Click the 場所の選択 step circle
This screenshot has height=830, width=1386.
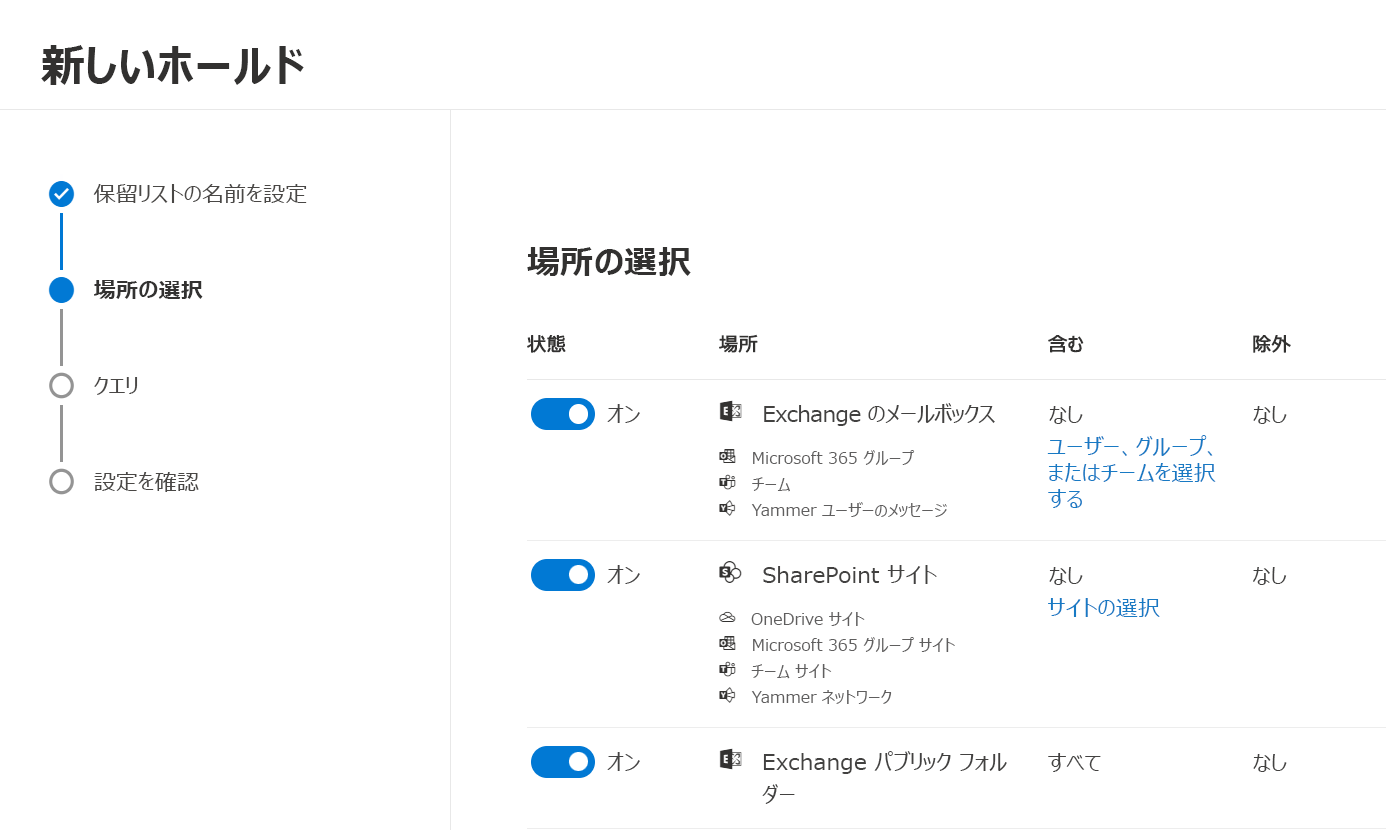62,290
